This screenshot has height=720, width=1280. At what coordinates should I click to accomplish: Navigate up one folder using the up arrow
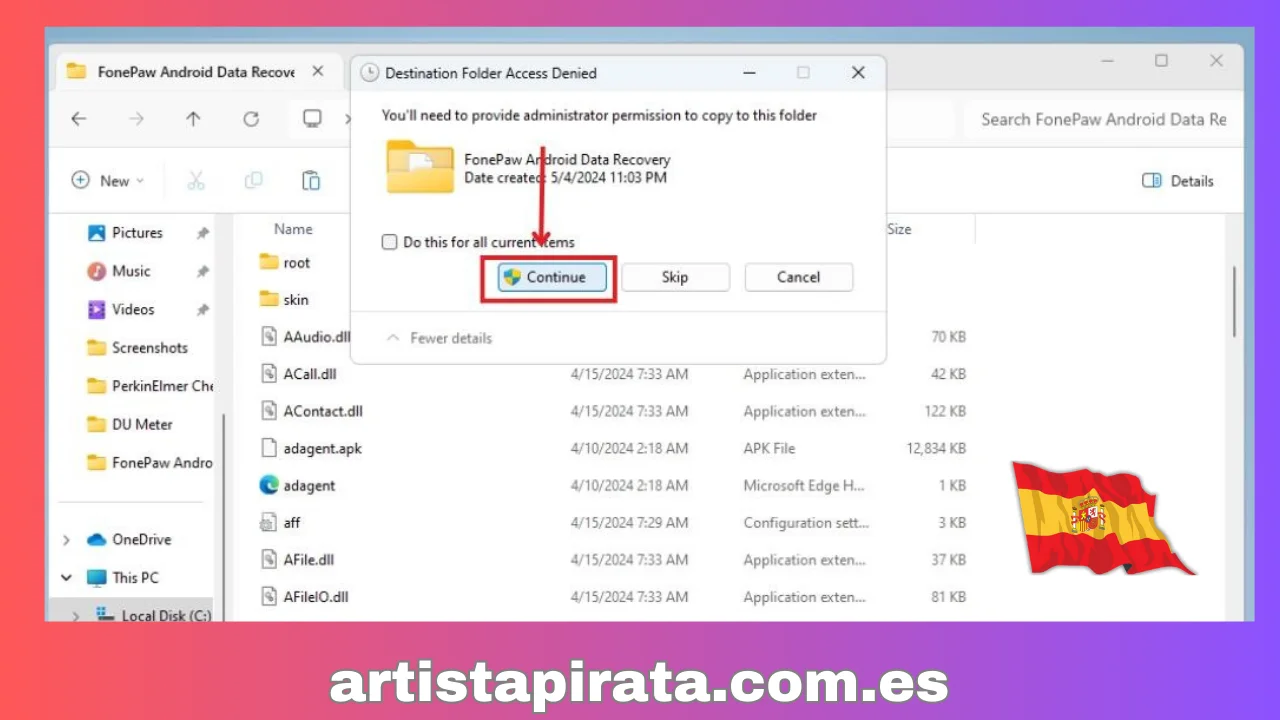click(192, 118)
